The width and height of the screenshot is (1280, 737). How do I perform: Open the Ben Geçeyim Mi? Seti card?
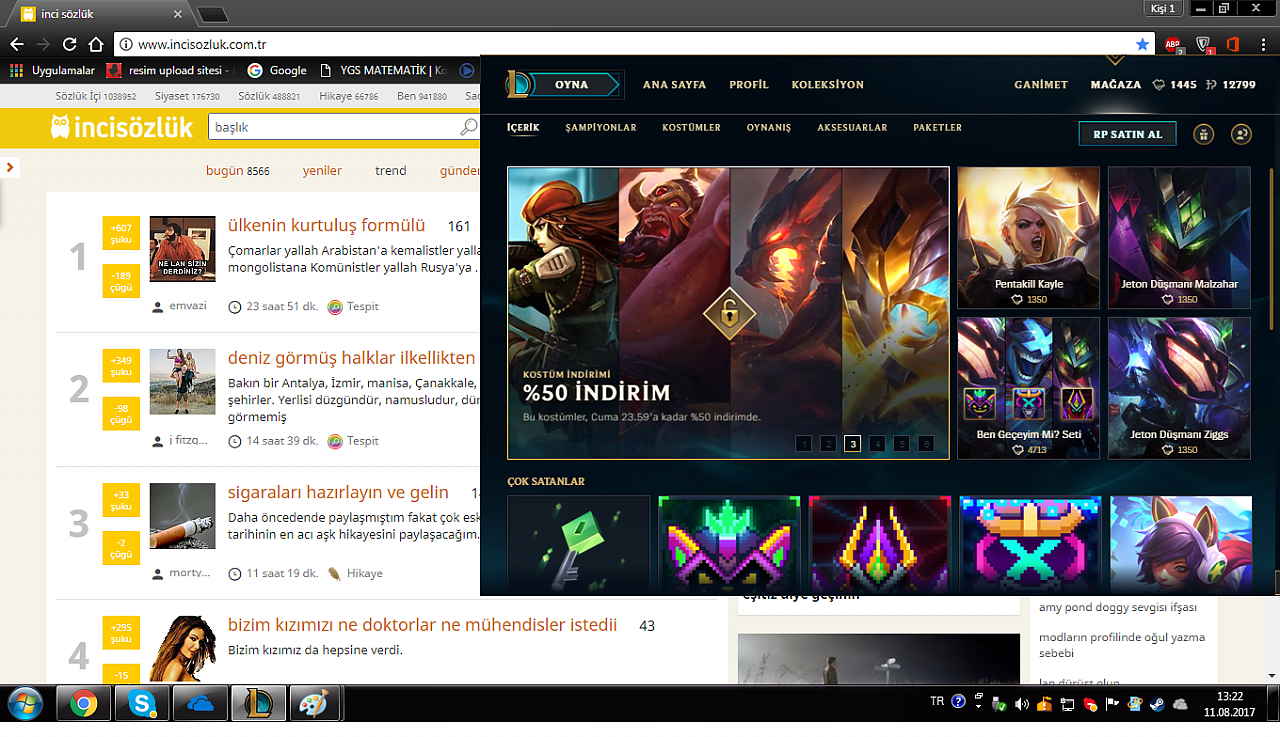(1029, 388)
